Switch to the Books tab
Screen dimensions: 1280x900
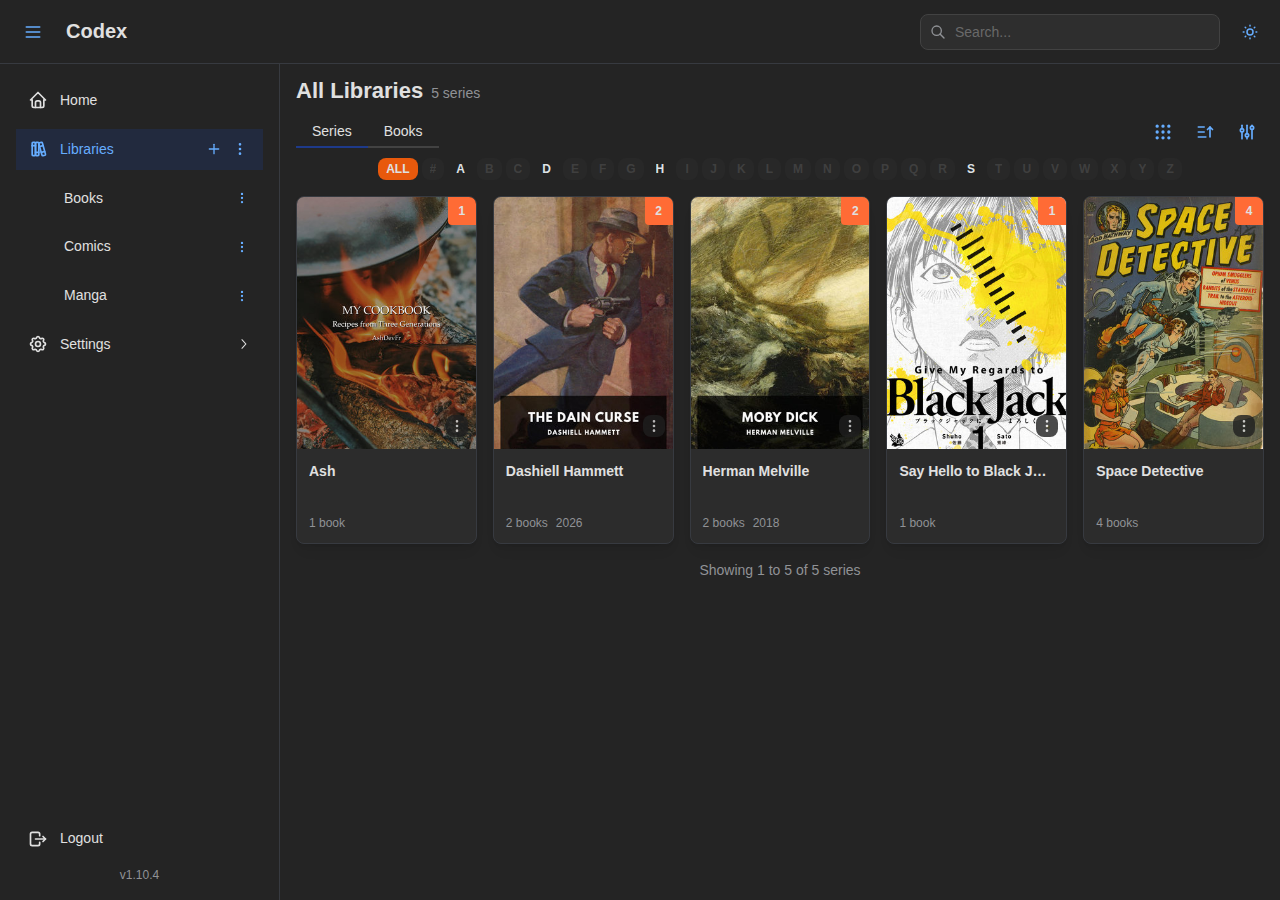coord(403,131)
